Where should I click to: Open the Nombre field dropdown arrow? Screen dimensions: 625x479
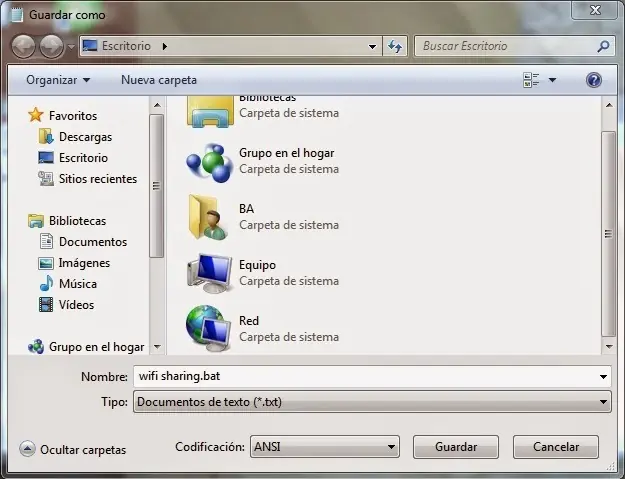tap(603, 377)
